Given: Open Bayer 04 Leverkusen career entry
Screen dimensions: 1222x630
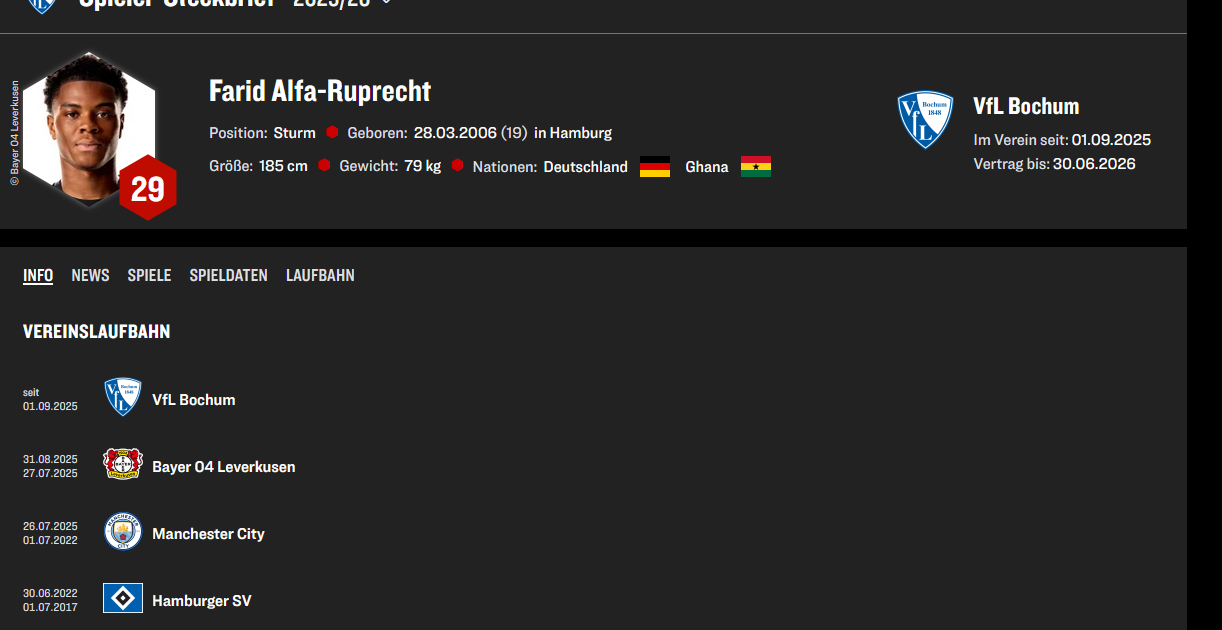Looking at the screenshot, I should 223,467.
